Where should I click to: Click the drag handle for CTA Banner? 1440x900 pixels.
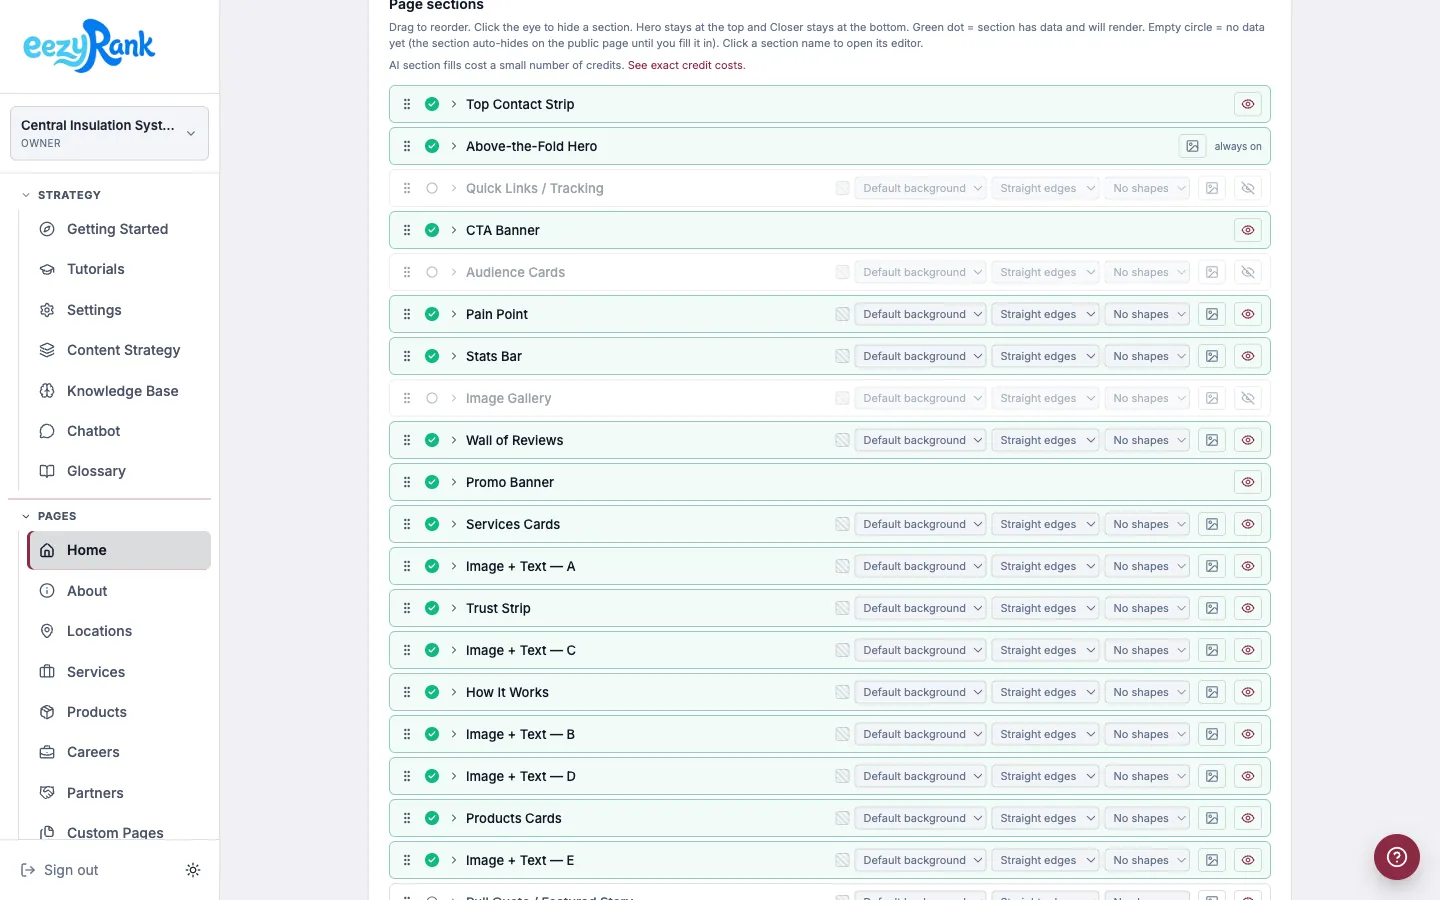point(407,230)
